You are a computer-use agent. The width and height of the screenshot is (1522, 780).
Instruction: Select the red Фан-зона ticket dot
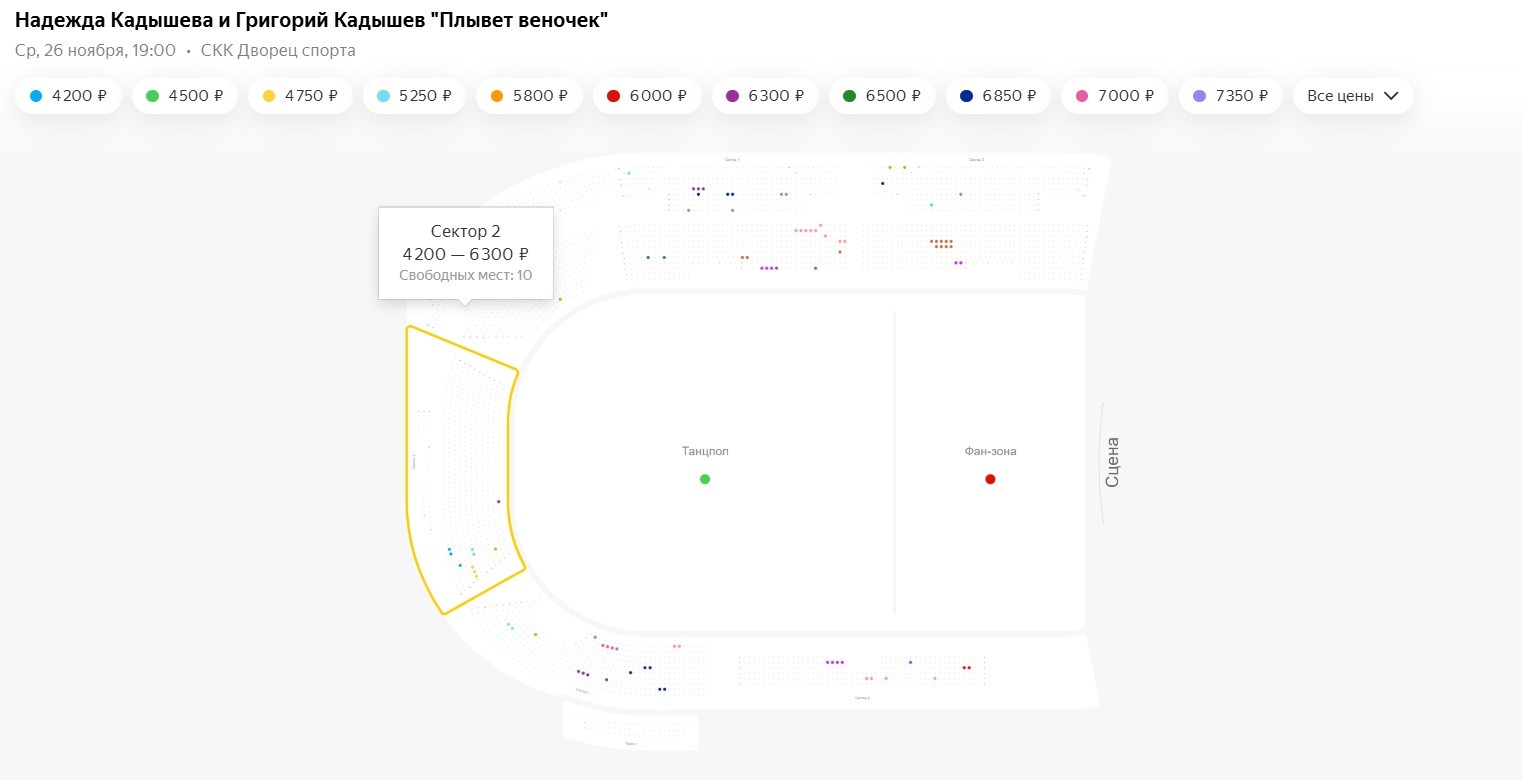click(990, 479)
